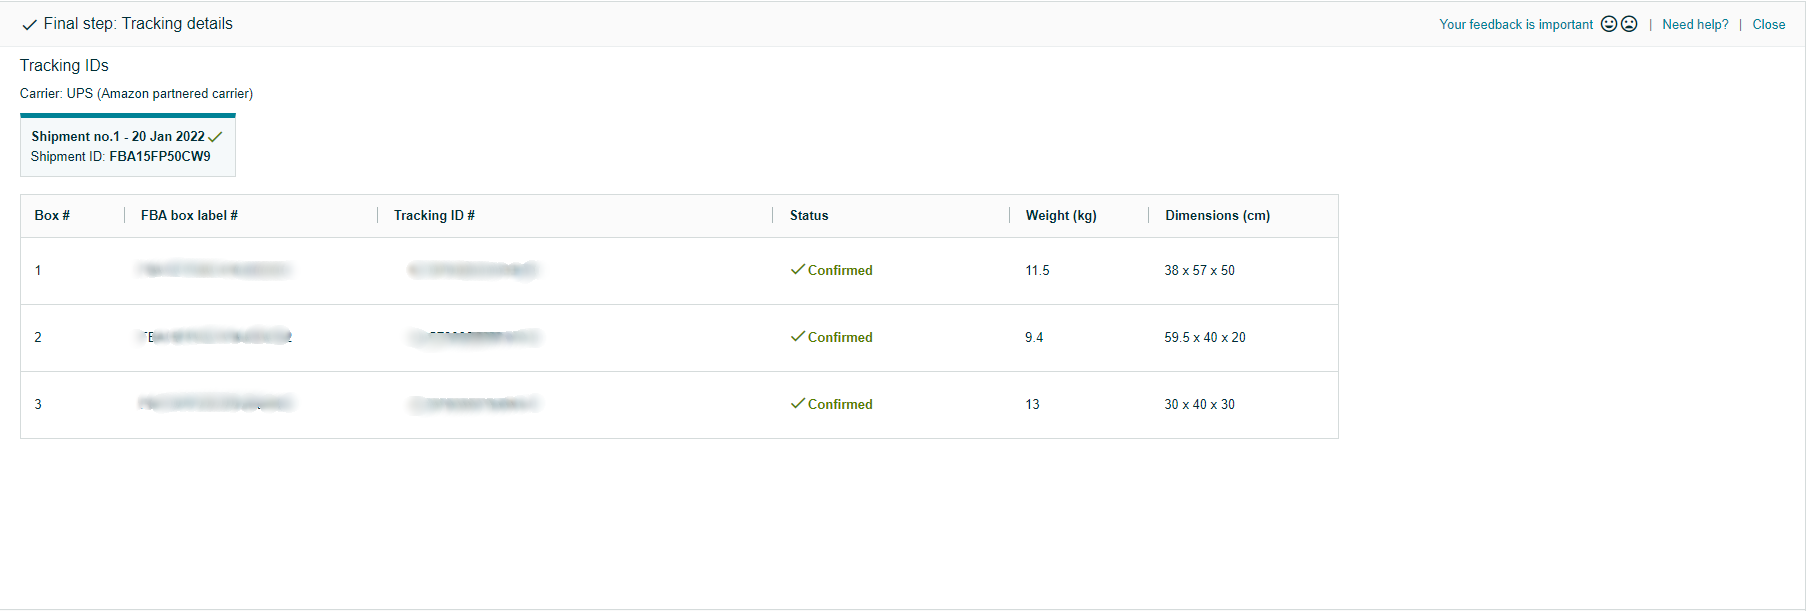Click the checkmark on Shipment no.1 tab

[x=215, y=137]
